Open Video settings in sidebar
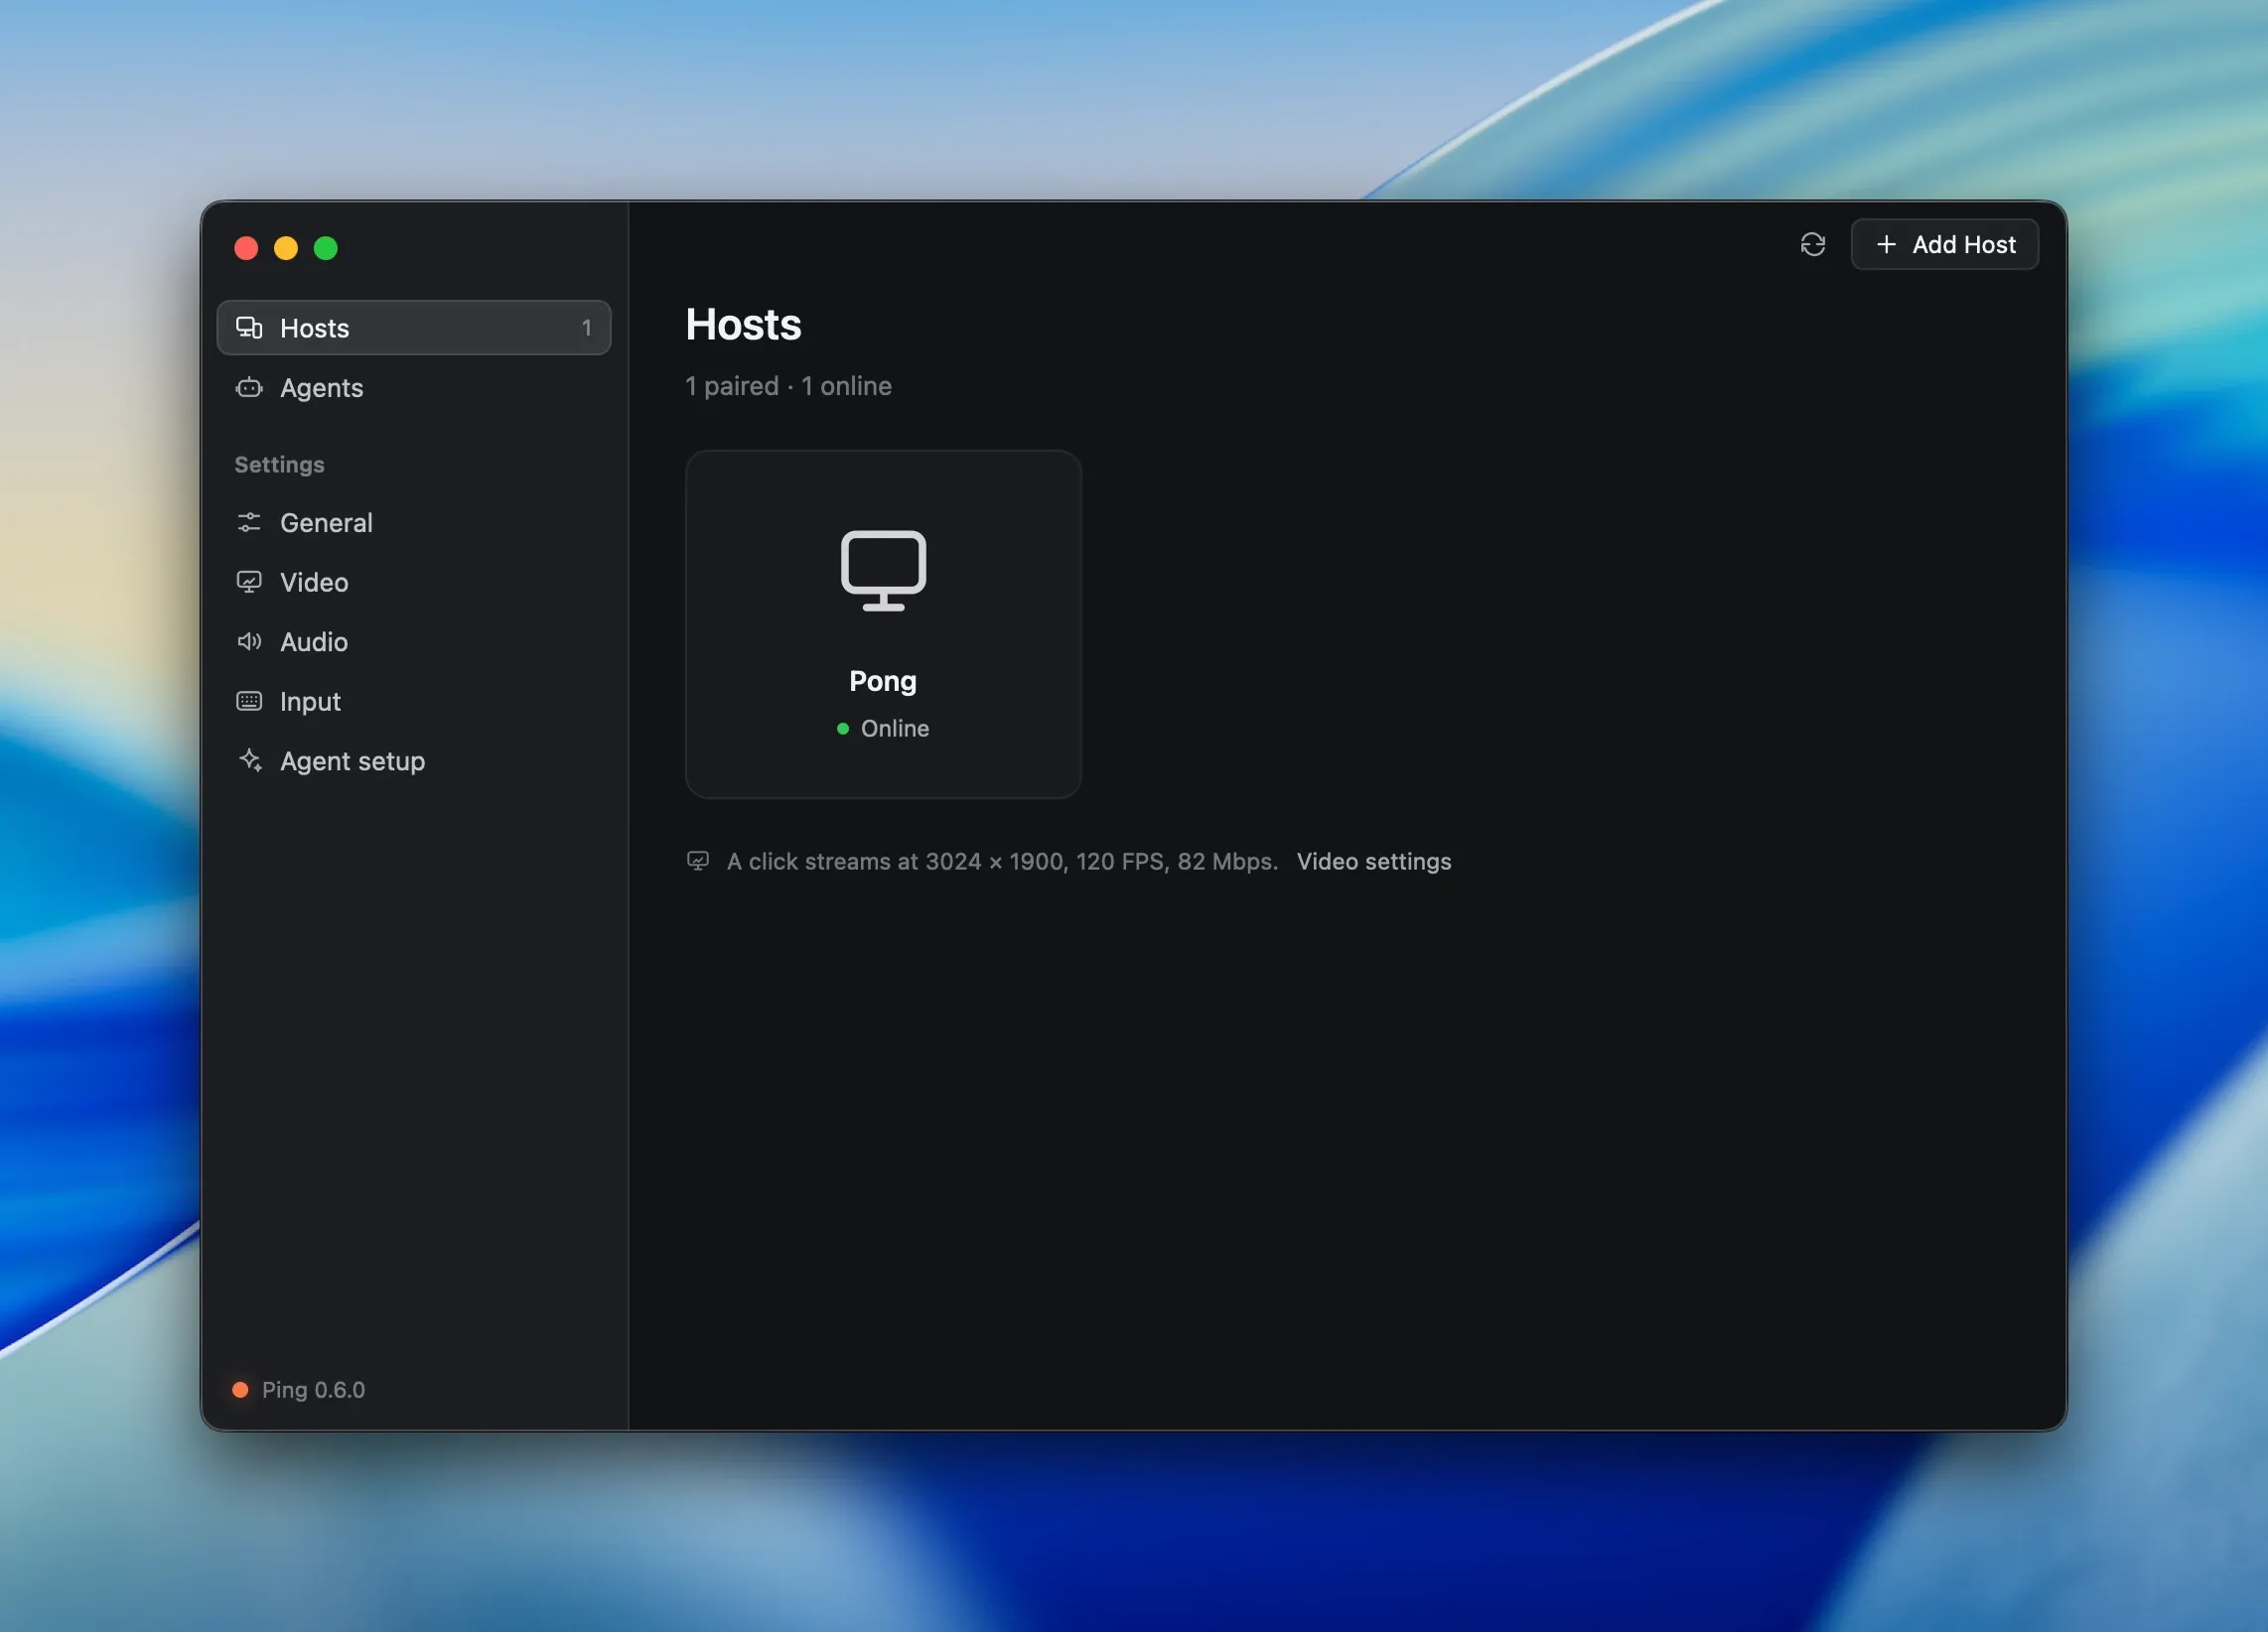 tap(413, 582)
